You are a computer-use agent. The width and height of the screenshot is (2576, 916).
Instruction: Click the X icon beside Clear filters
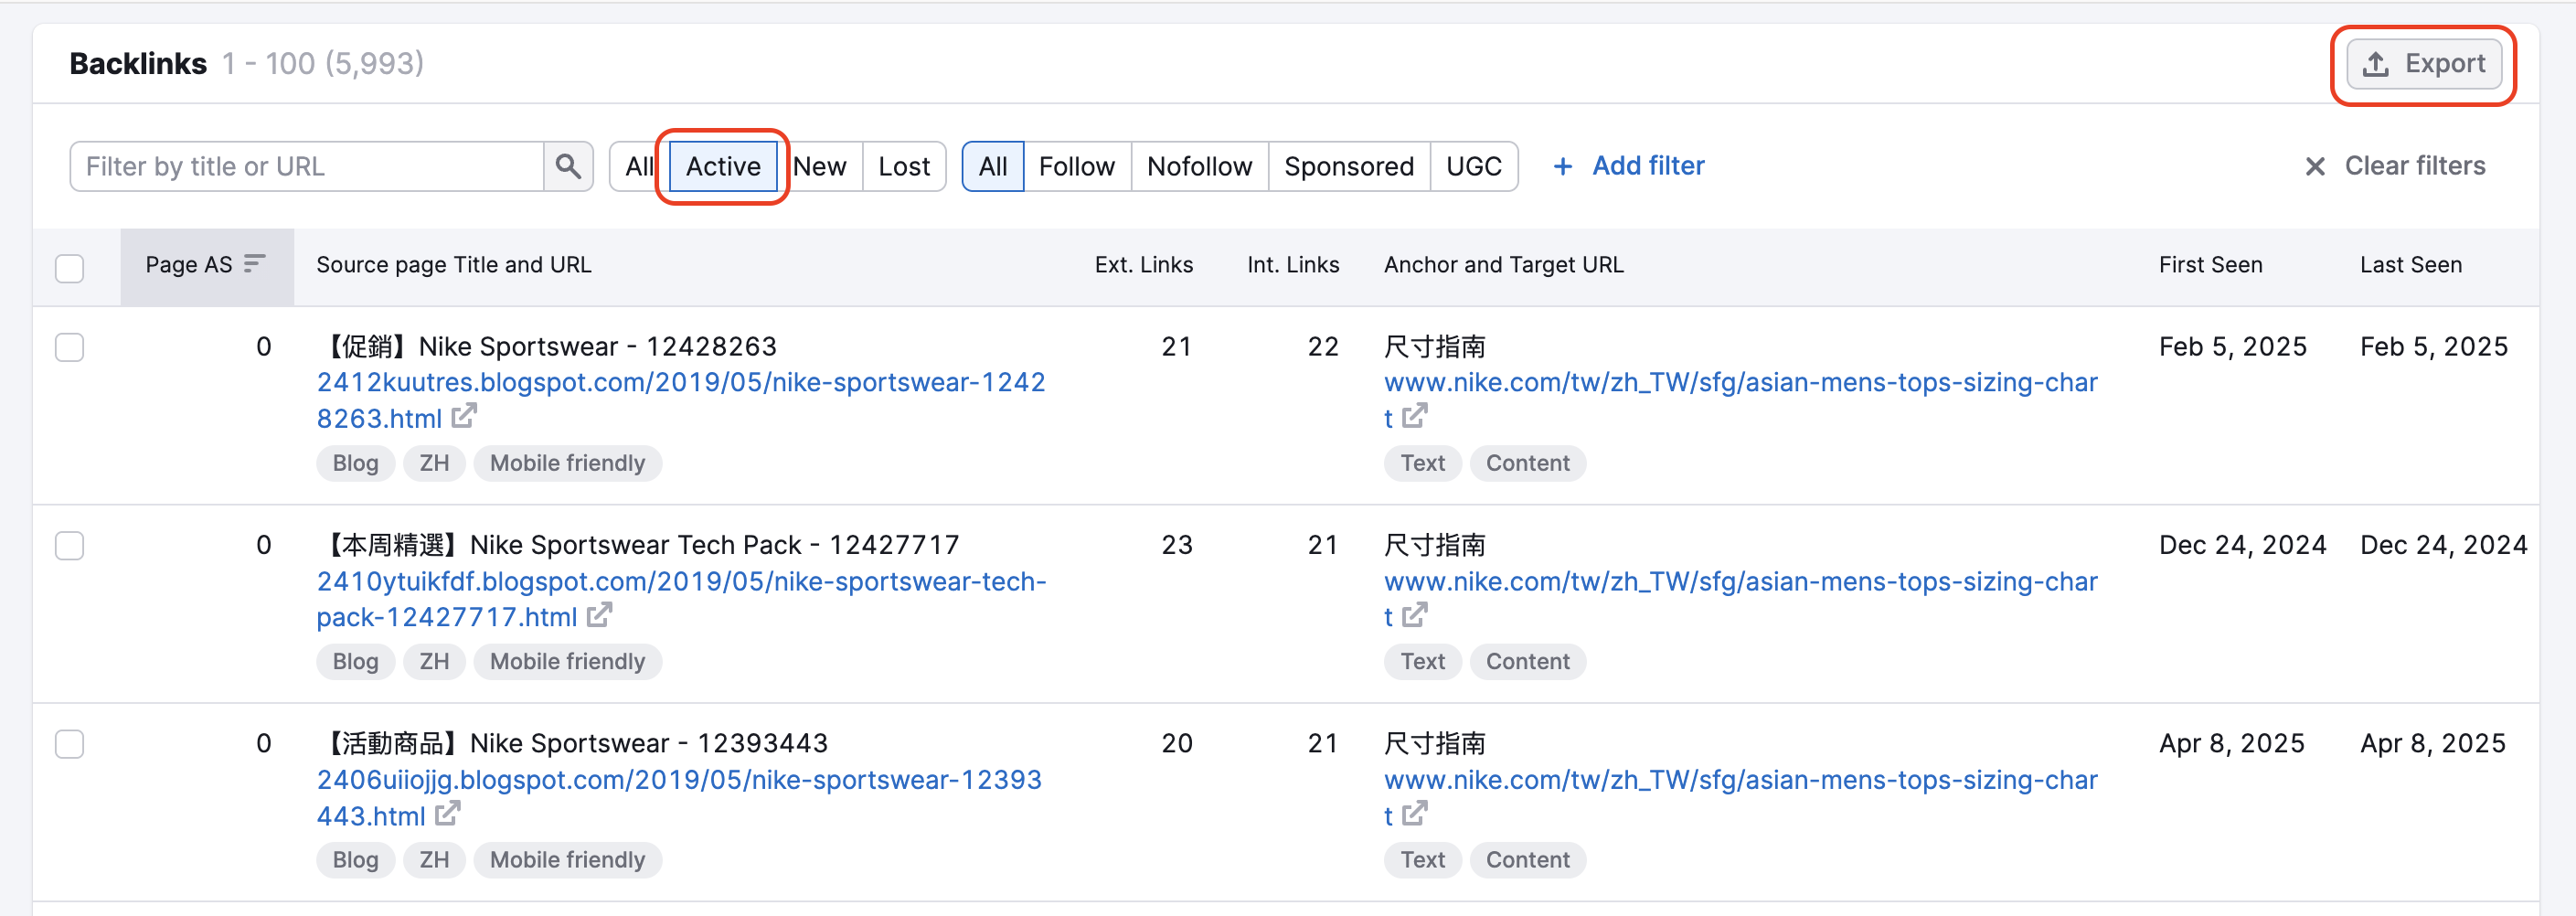[x=2315, y=166]
